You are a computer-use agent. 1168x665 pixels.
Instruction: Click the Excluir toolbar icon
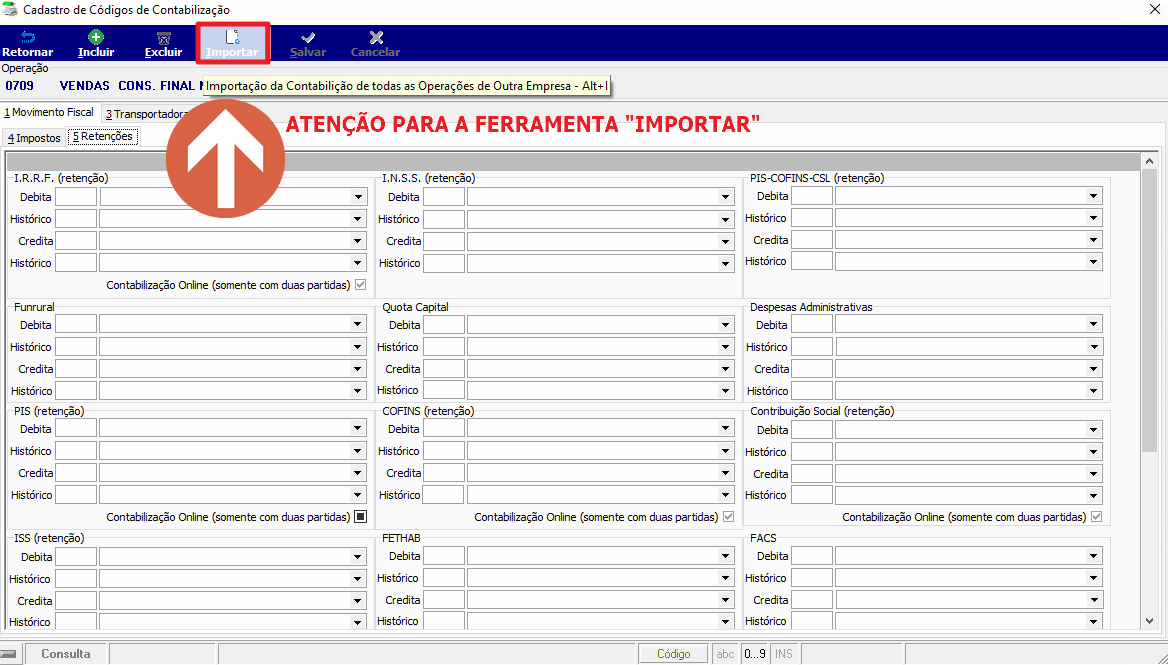click(x=163, y=37)
